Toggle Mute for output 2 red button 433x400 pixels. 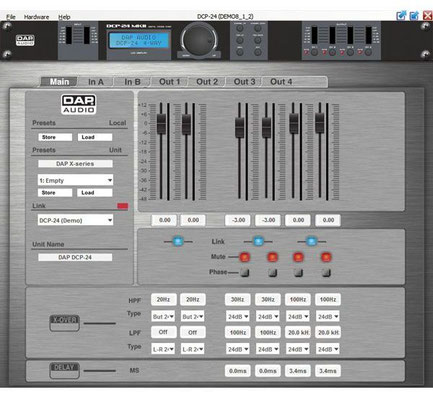click(x=273, y=257)
